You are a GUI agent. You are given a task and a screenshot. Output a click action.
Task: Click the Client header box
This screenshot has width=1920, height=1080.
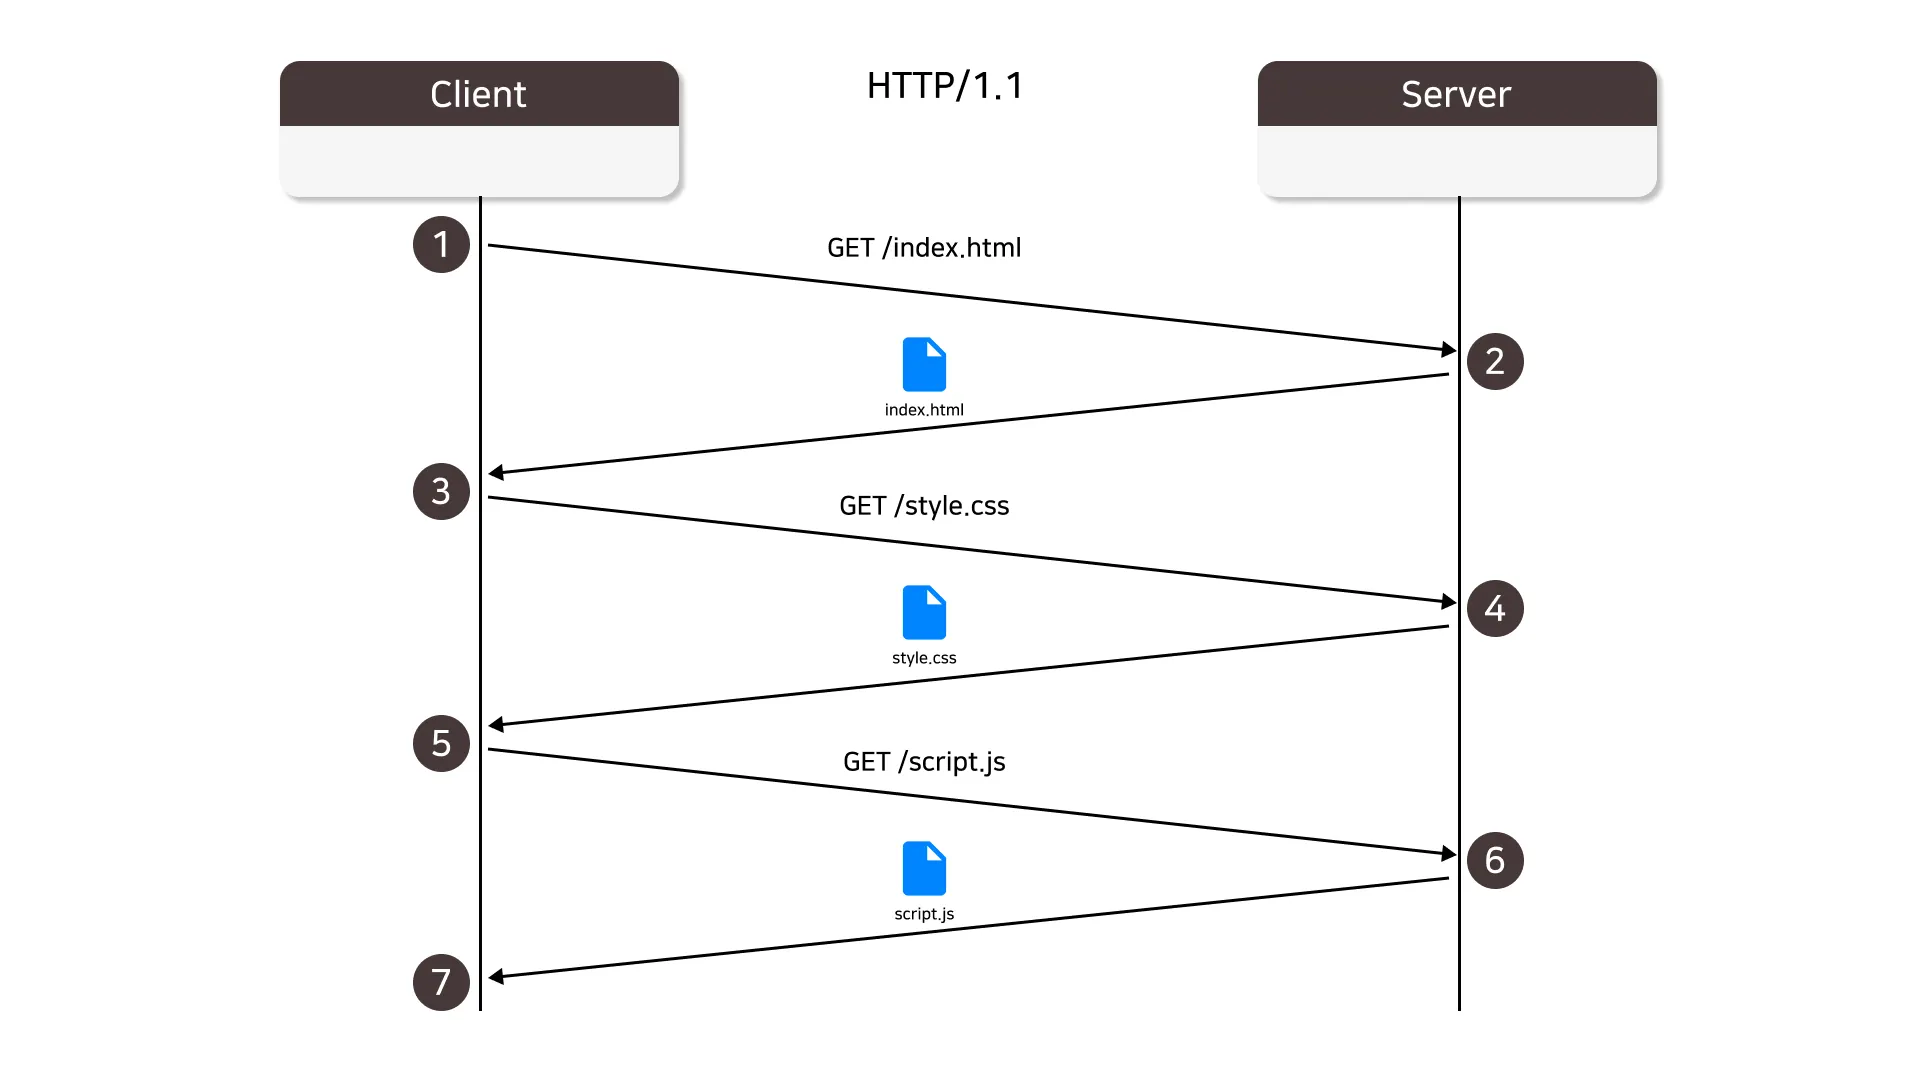pos(479,94)
